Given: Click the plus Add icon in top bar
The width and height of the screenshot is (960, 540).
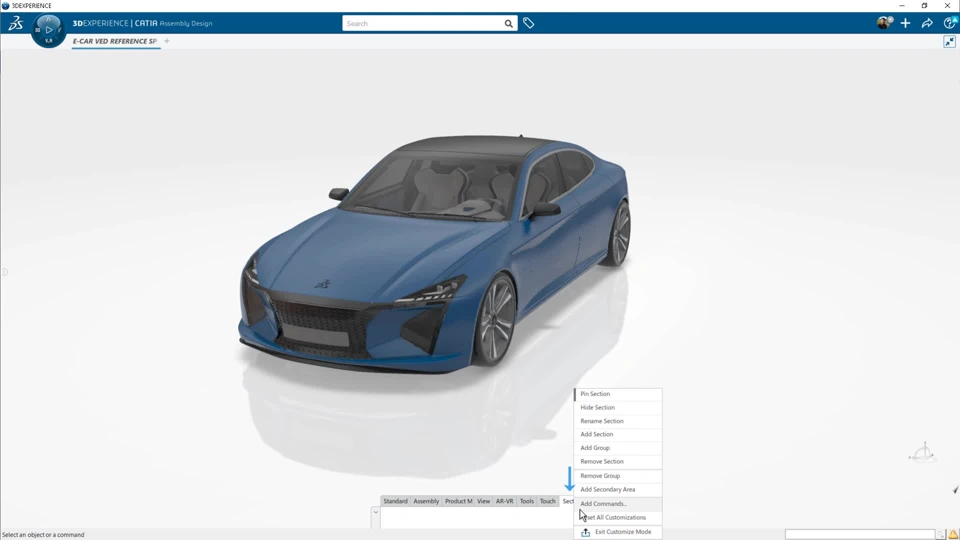Looking at the screenshot, I should click(x=906, y=23).
